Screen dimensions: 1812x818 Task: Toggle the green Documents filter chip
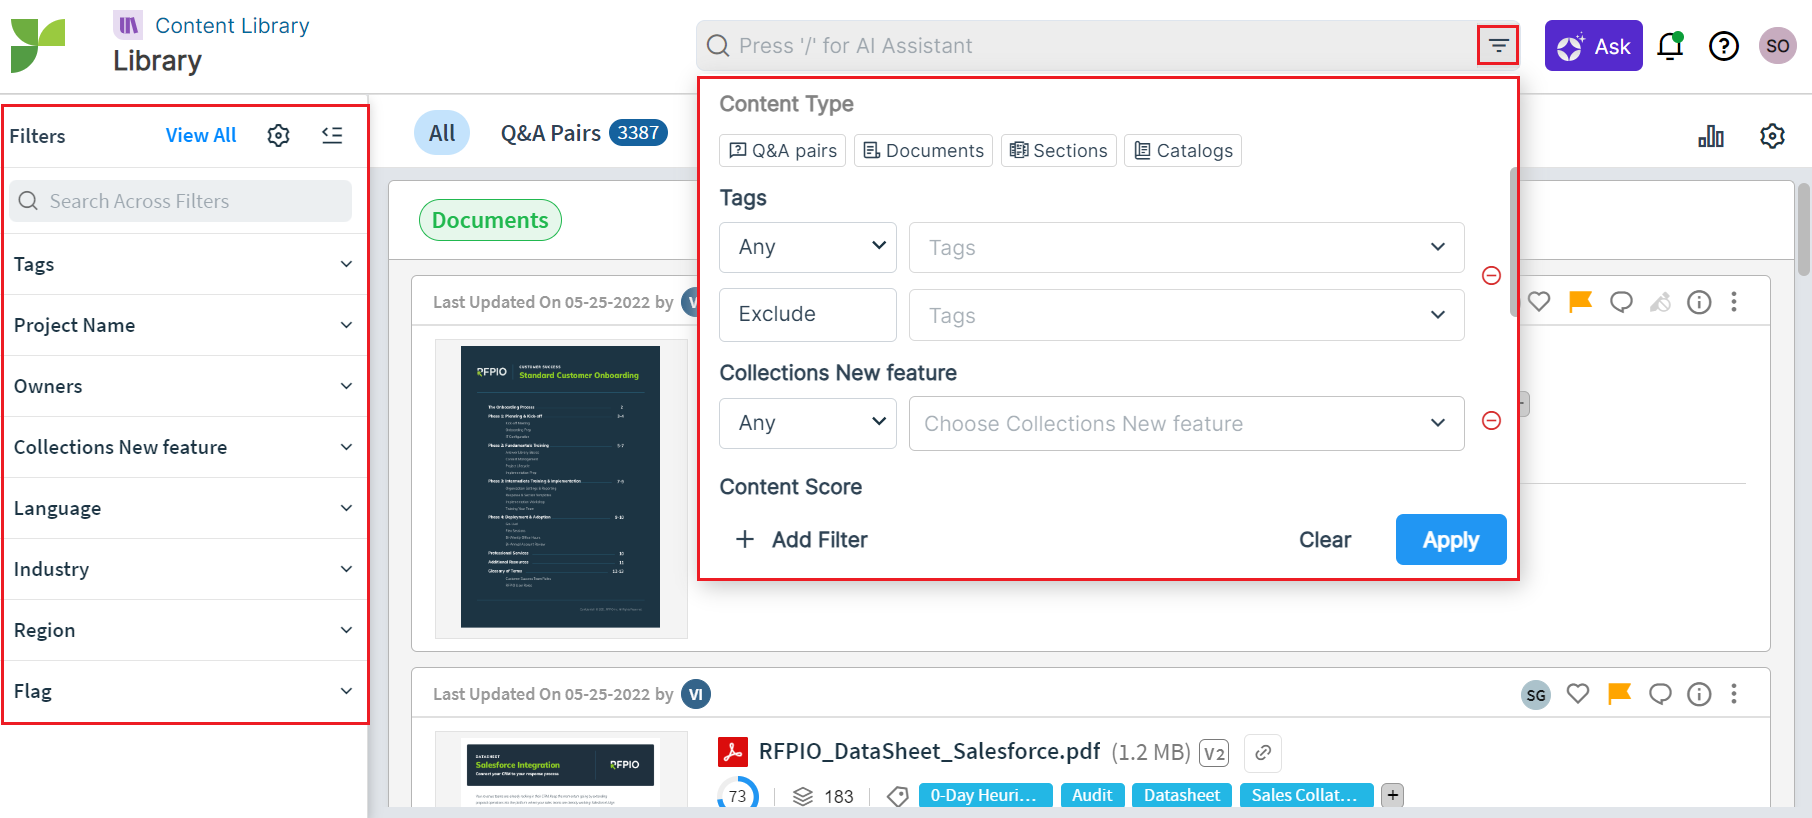pyautogui.click(x=490, y=220)
